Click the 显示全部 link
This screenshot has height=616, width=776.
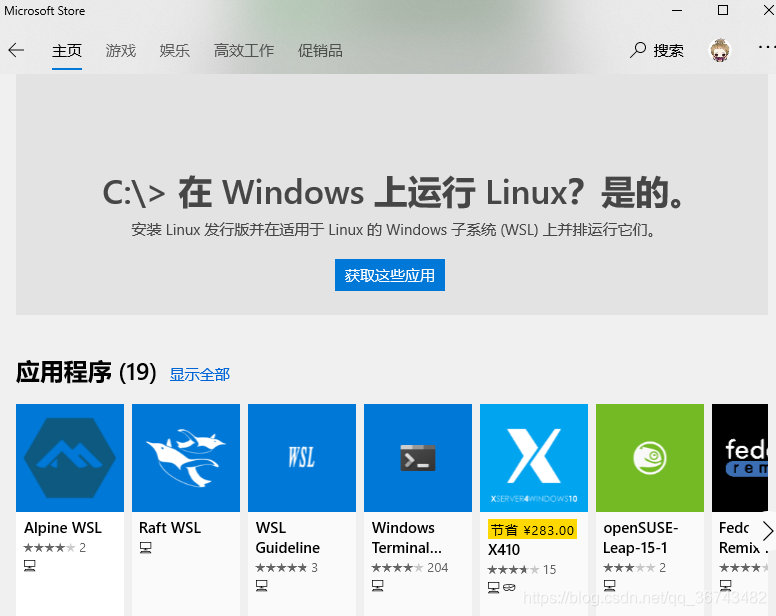[x=199, y=375]
